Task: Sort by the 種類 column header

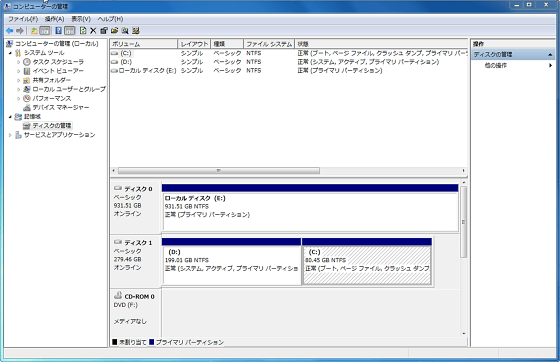Action: [x=227, y=44]
